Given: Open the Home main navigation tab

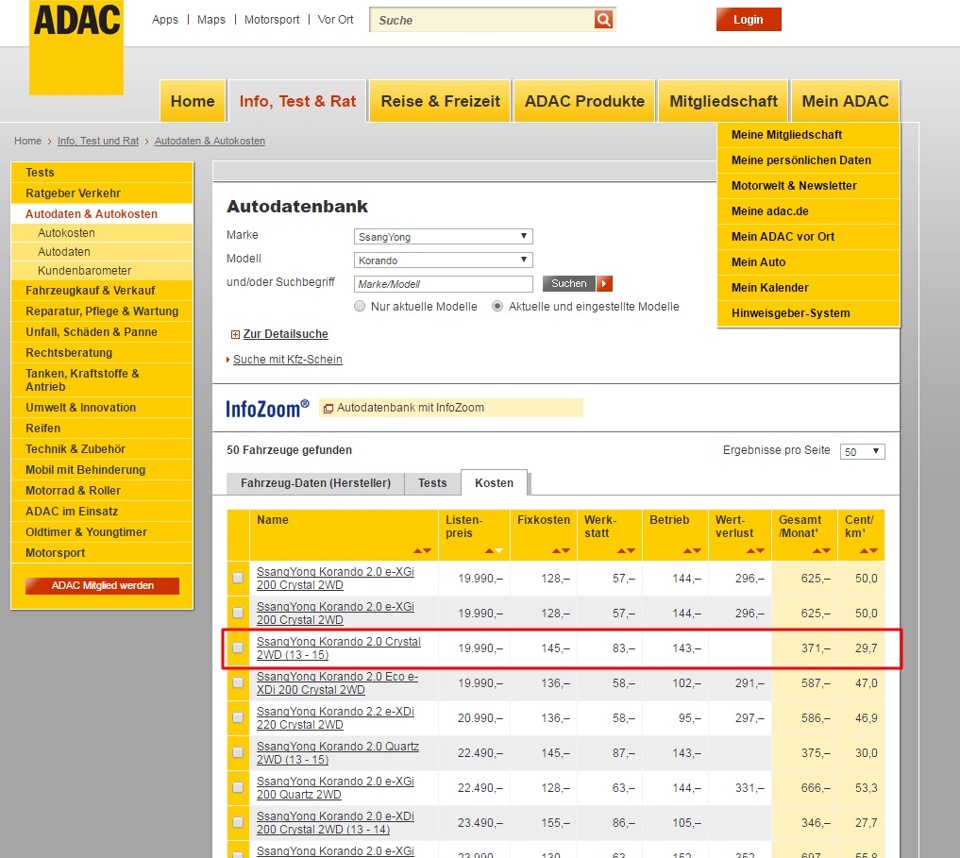Looking at the screenshot, I should click(x=193, y=101).
